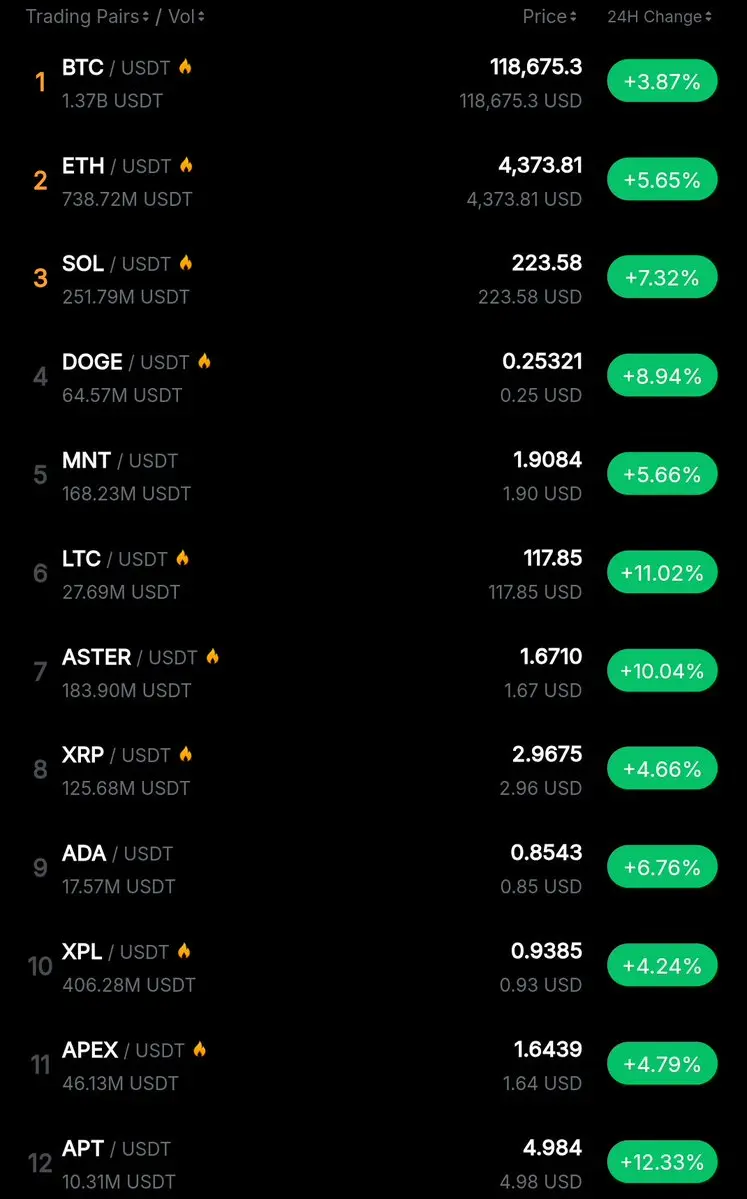This screenshot has width=747, height=1199.
Task: Click the +3.87% change badge for BTC
Action: pyautogui.click(x=662, y=82)
